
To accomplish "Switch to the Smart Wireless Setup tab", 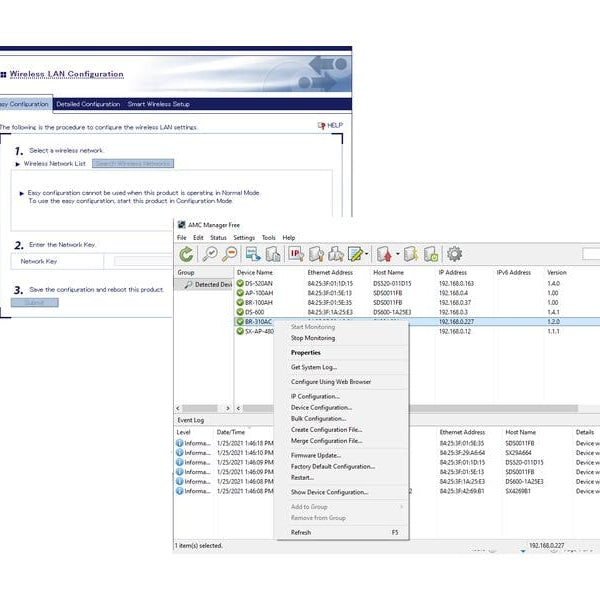I will pyautogui.click(x=158, y=104).
